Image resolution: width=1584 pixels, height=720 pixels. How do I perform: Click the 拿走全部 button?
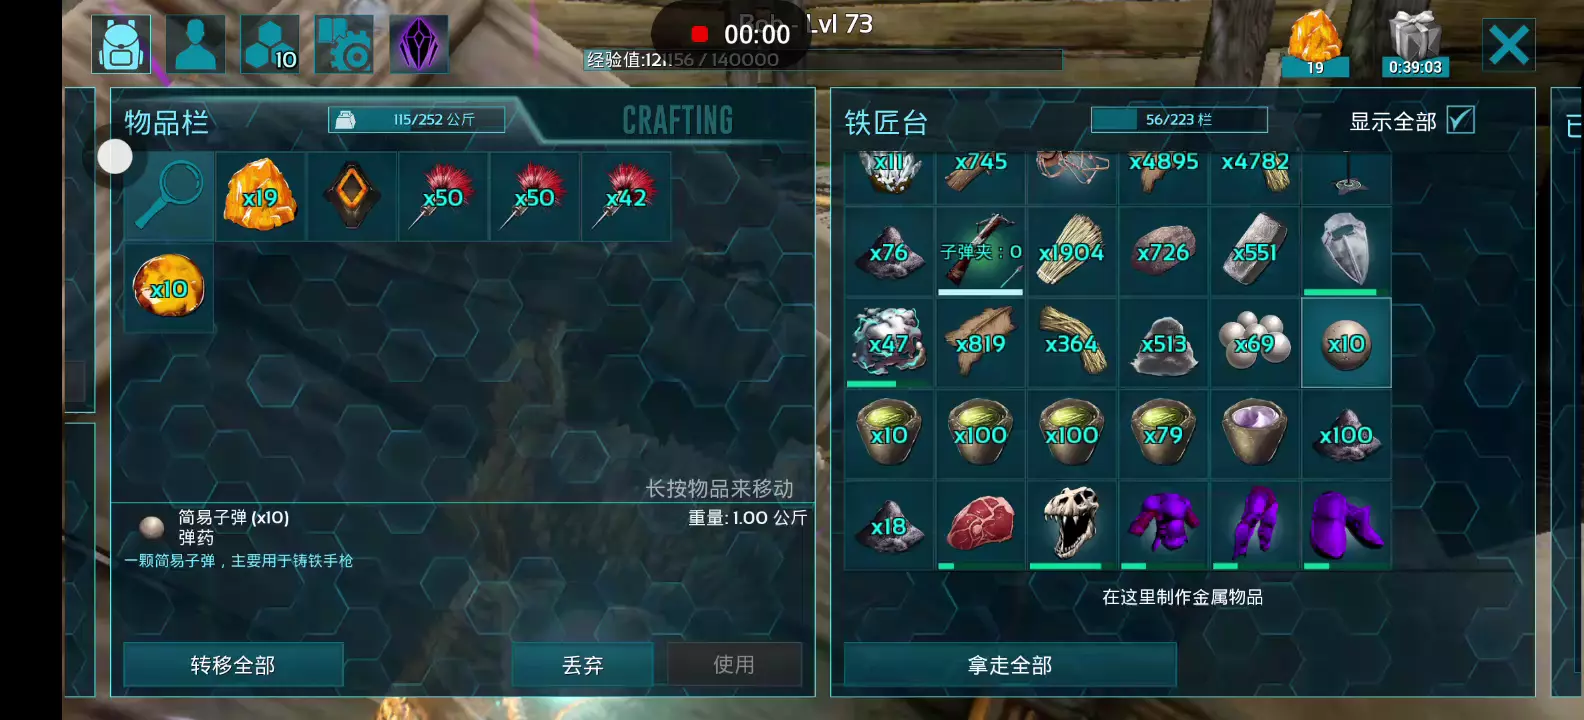pos(1010,665)
